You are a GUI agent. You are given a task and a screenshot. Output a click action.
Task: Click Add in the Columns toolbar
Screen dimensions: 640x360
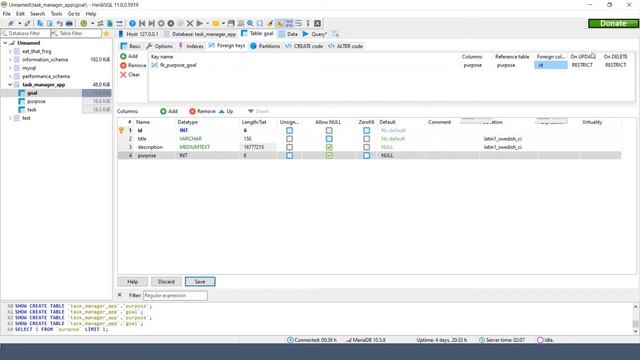pos(169,111)
